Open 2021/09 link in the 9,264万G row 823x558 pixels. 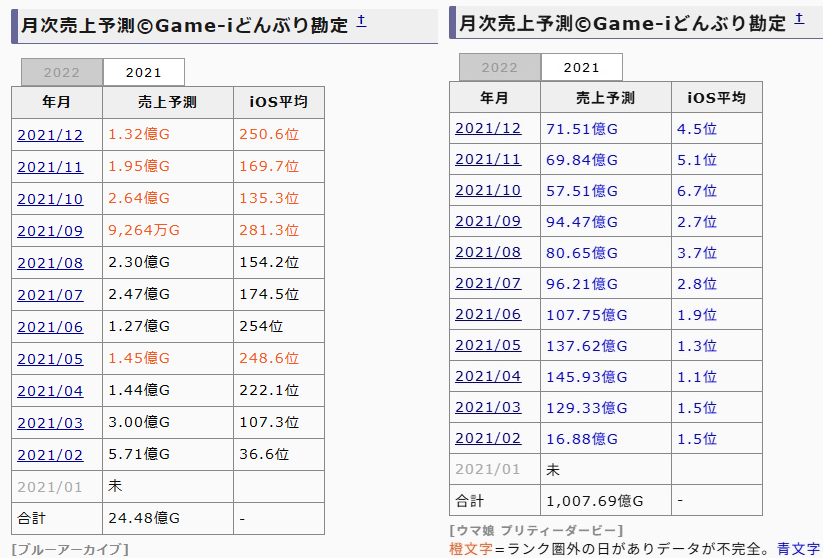(50, 230)
